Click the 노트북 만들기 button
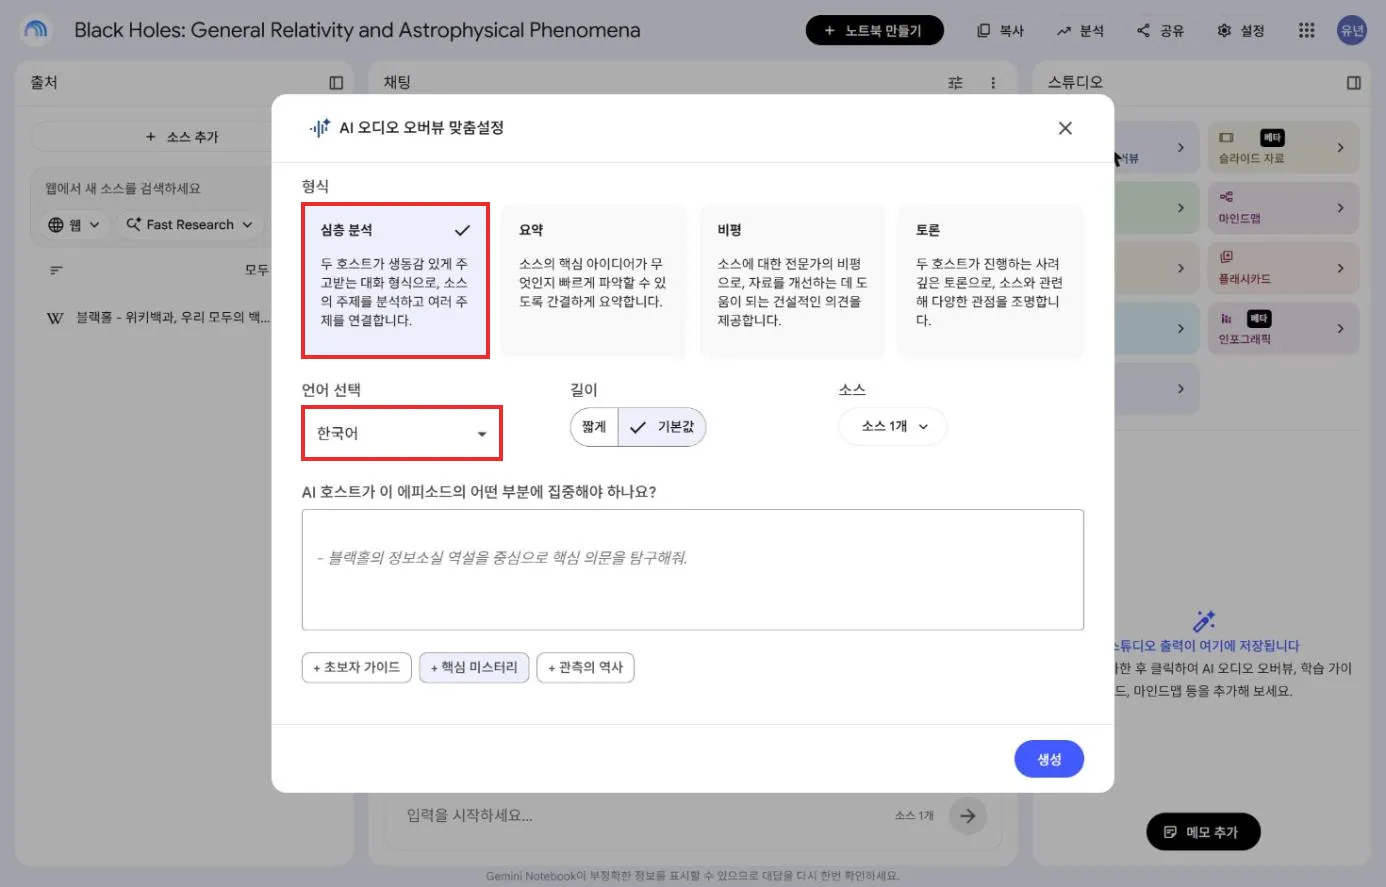This screenshot has width=1386, height=887. pos(875,30)
